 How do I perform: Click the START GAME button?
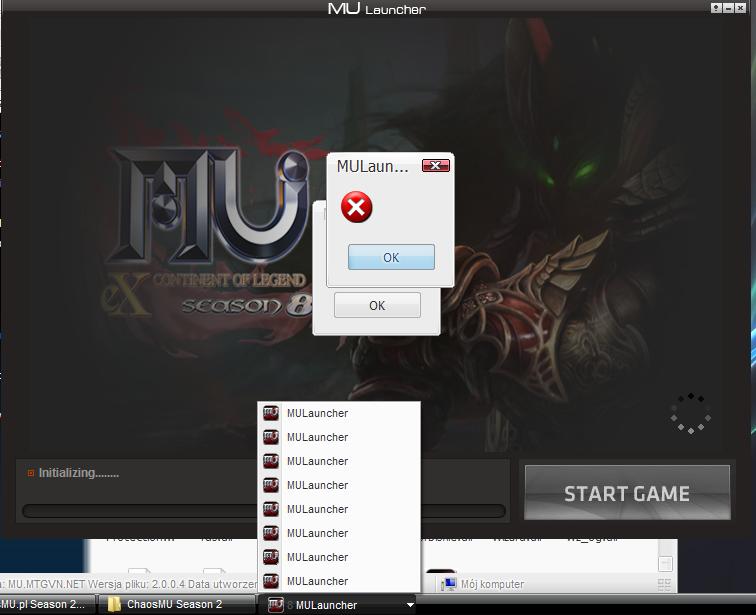point(627,493)
